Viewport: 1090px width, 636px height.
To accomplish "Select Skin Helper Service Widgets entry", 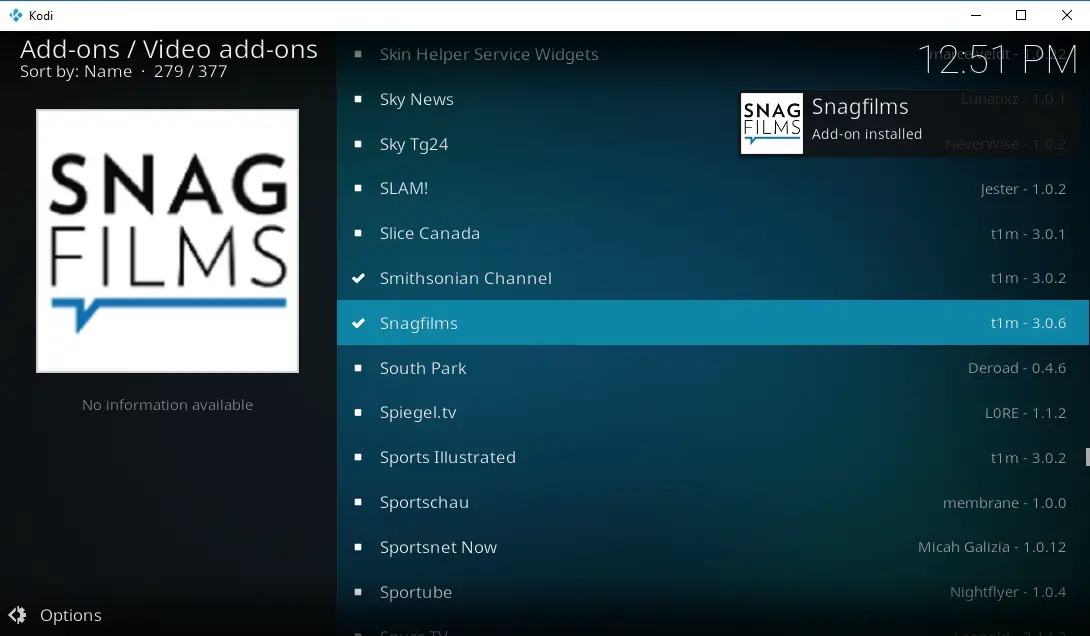I will coord(713,54).
